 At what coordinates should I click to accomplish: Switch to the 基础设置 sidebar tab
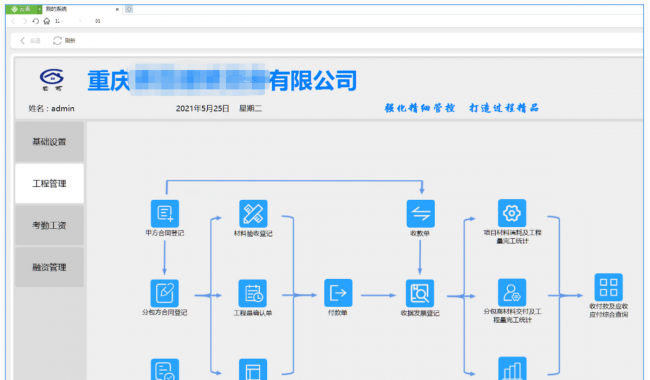(49, 142)
